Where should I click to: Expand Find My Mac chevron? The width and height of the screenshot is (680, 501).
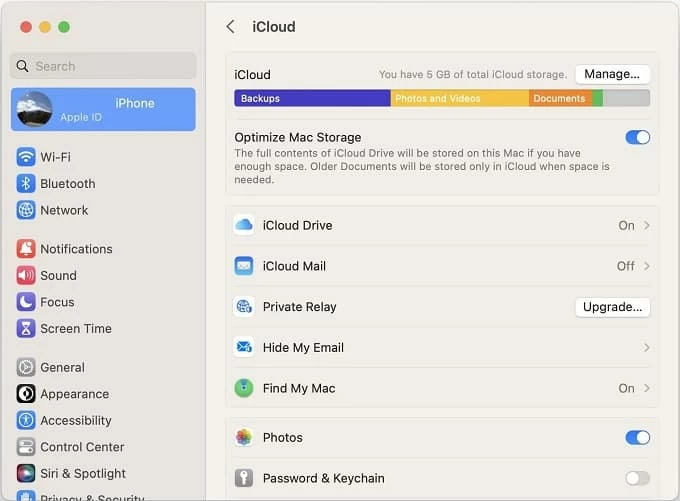click(647, 388)
